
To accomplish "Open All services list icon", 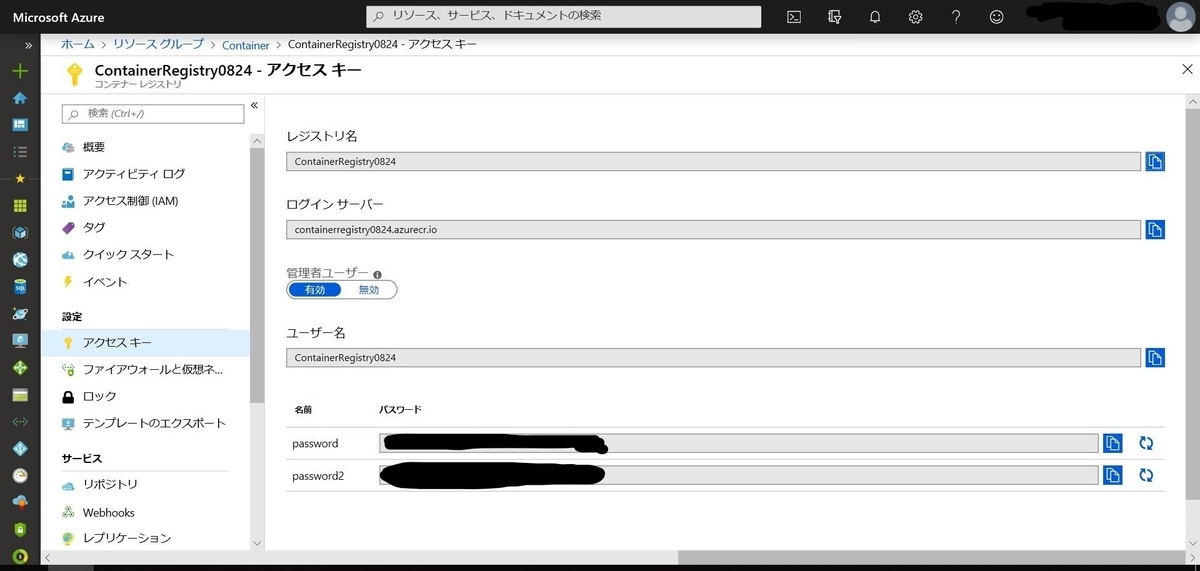I will [x=20, y=152].
